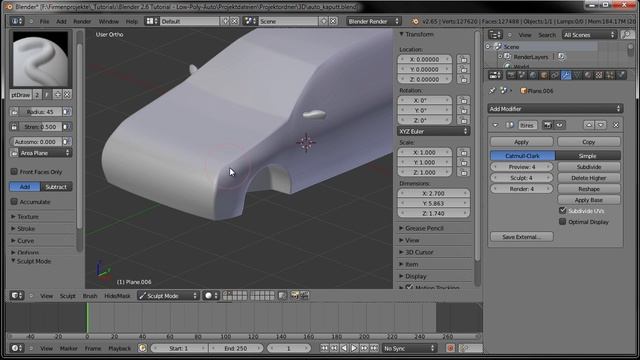Open the Modifiers properties tab (wrench icon)
Image resolution: width=640 pixels, height=360 pixels.
pyautogui.click(x=566, y=75)
